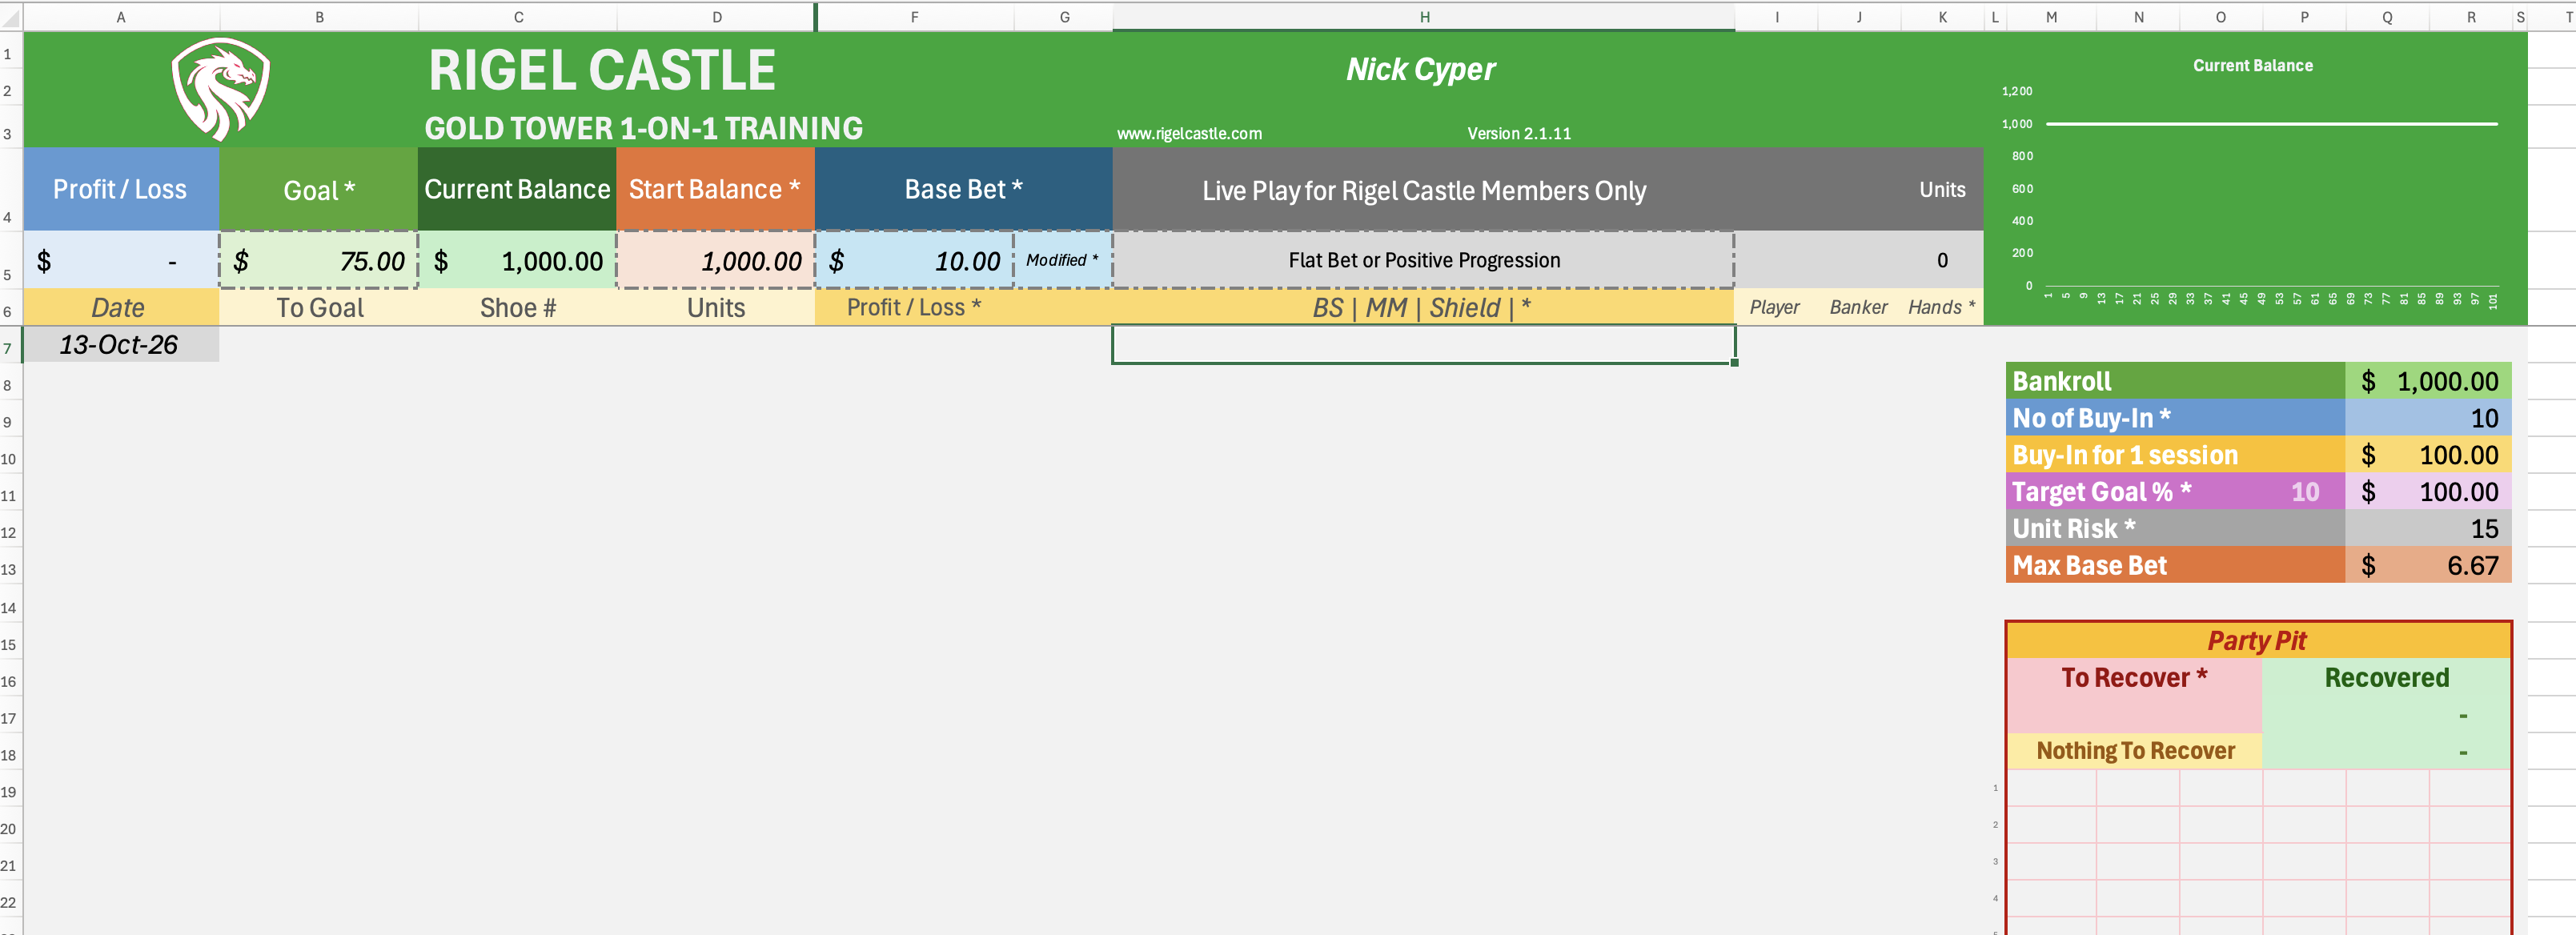2576x935 pixels.
Task: Select the Unit Risk value 15
Action: tap(2427, 529)
